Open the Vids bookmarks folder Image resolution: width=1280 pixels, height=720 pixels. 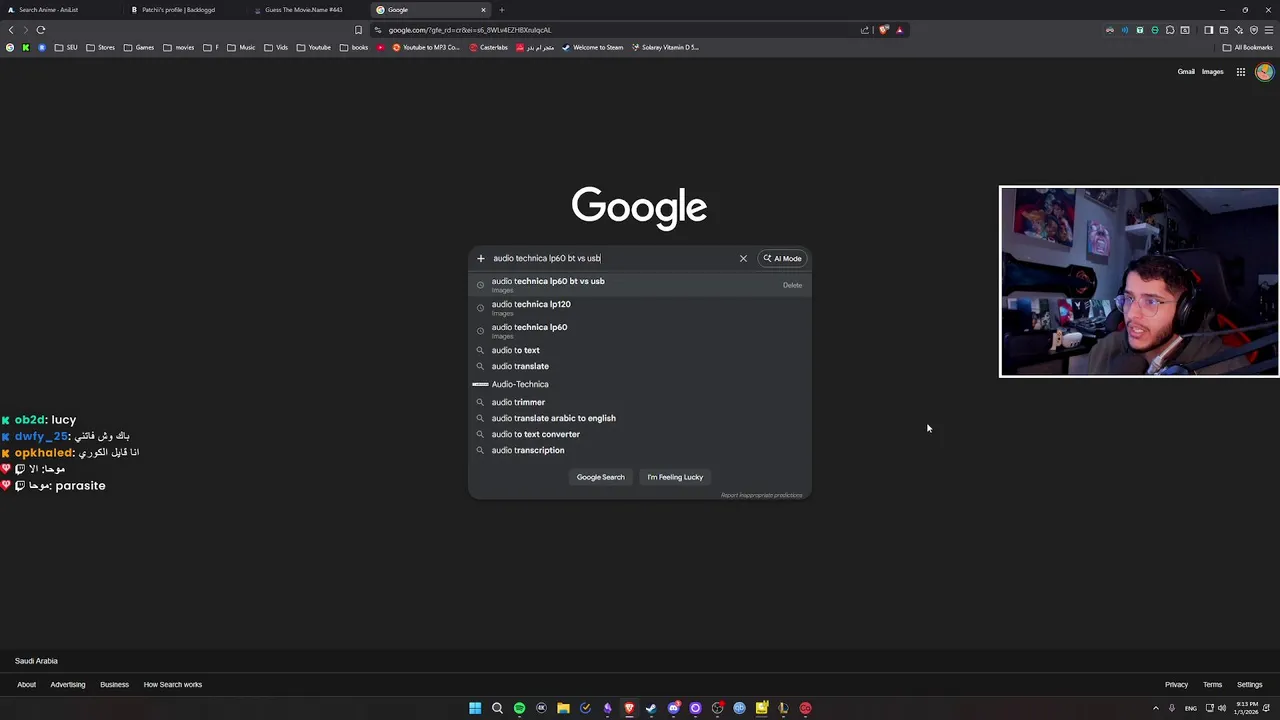(276, 47)
